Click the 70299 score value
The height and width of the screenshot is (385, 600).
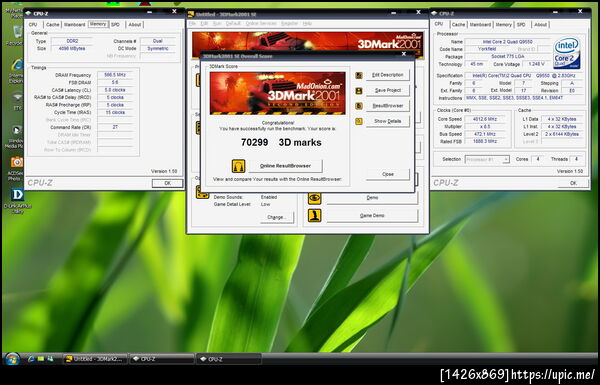tap(254, 142)
